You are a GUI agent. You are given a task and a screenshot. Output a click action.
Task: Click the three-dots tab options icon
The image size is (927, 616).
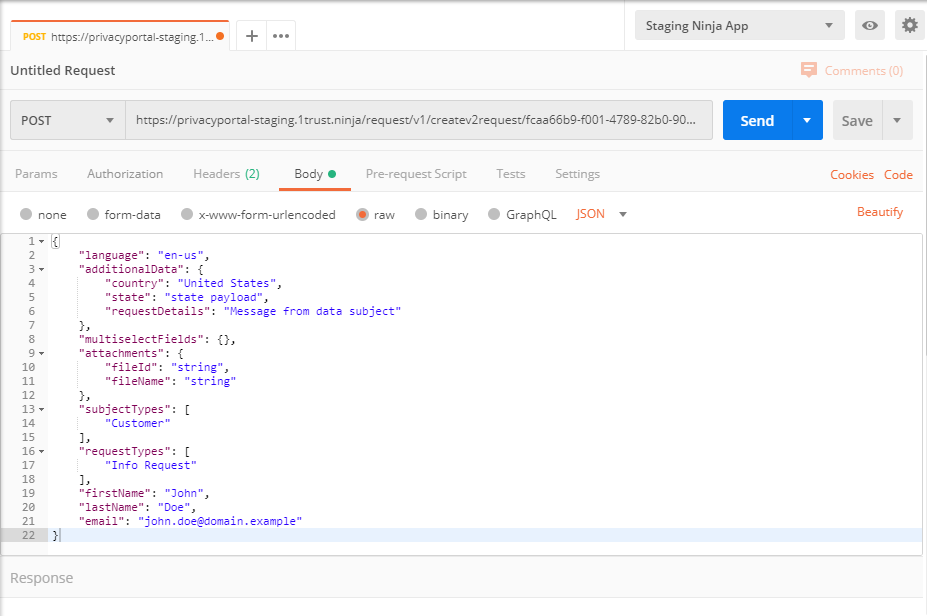pos(281,36)
